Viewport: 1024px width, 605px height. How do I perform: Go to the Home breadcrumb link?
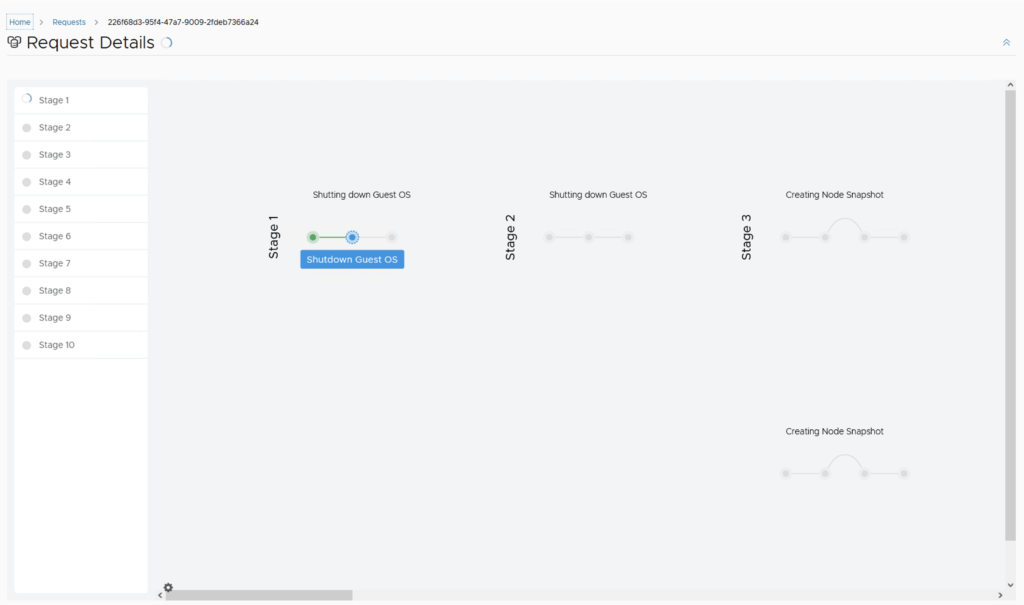(20, 22)
